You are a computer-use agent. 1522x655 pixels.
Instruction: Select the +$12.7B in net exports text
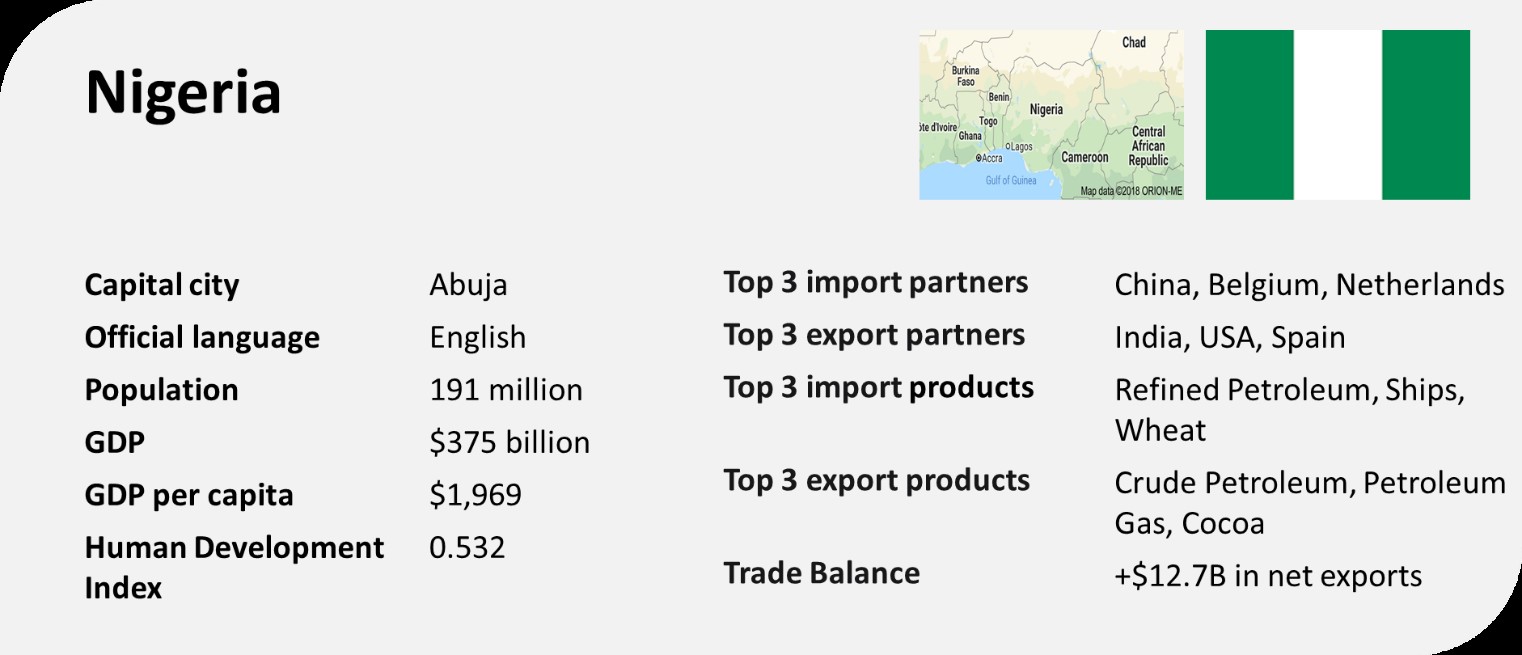tap(1267, 576)
